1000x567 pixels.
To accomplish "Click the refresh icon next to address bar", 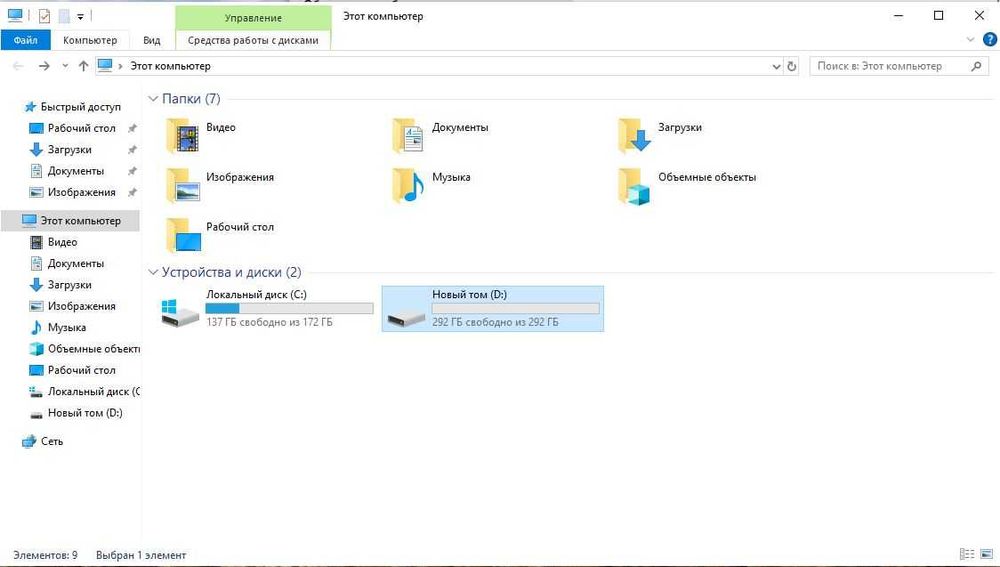I will pyautogui.click(x=792, y=66).
